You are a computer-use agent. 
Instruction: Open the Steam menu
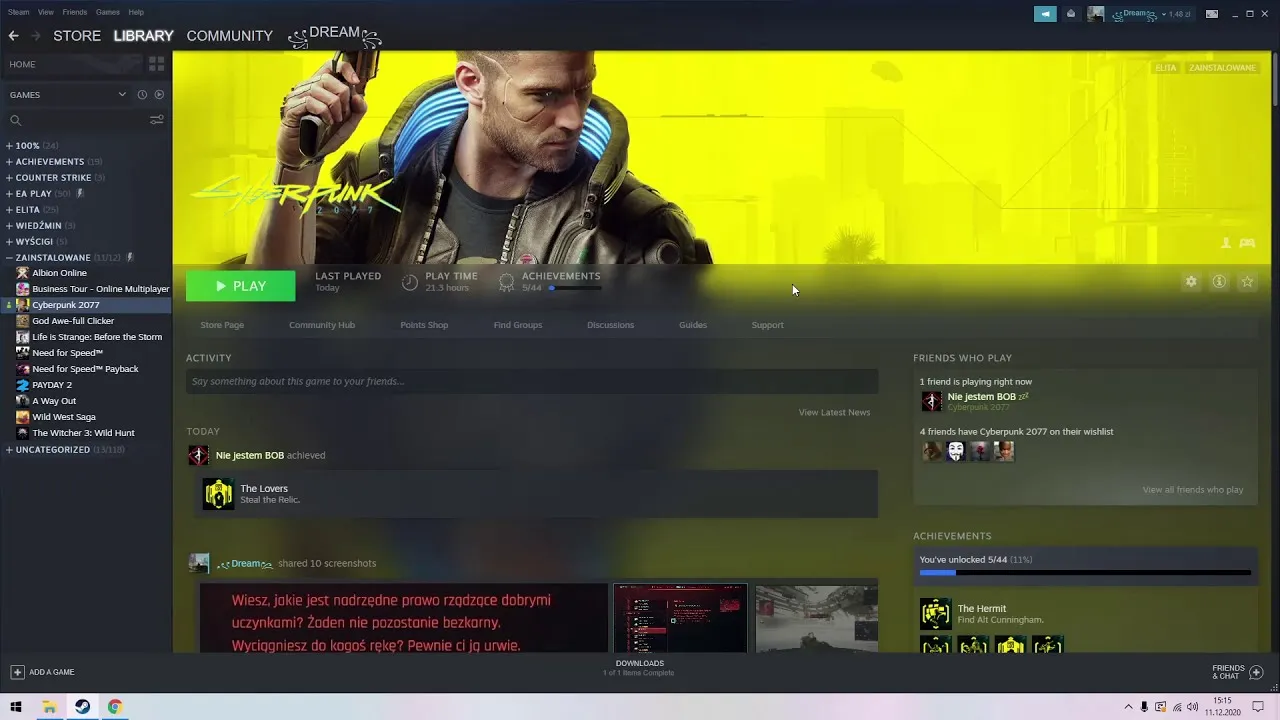[18, 12]
